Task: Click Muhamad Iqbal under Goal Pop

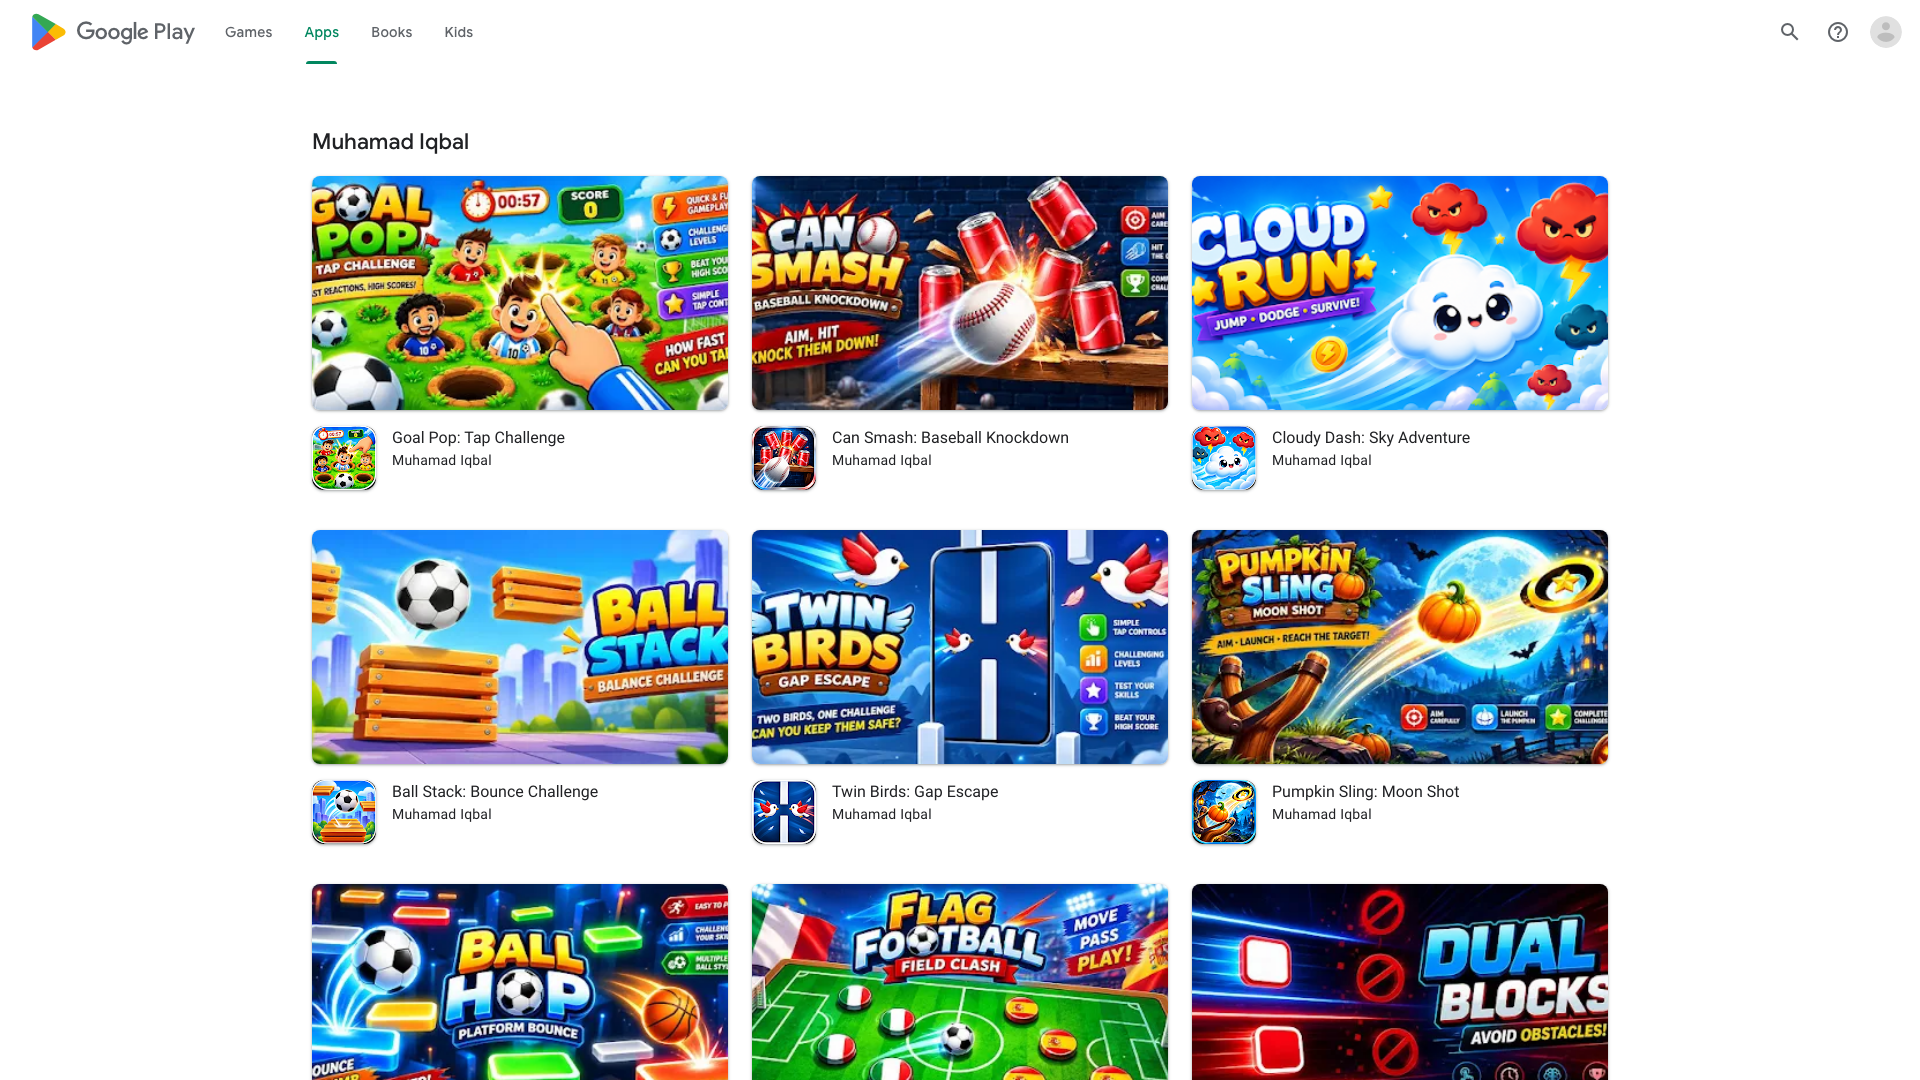Action: [x=442, y=461]
